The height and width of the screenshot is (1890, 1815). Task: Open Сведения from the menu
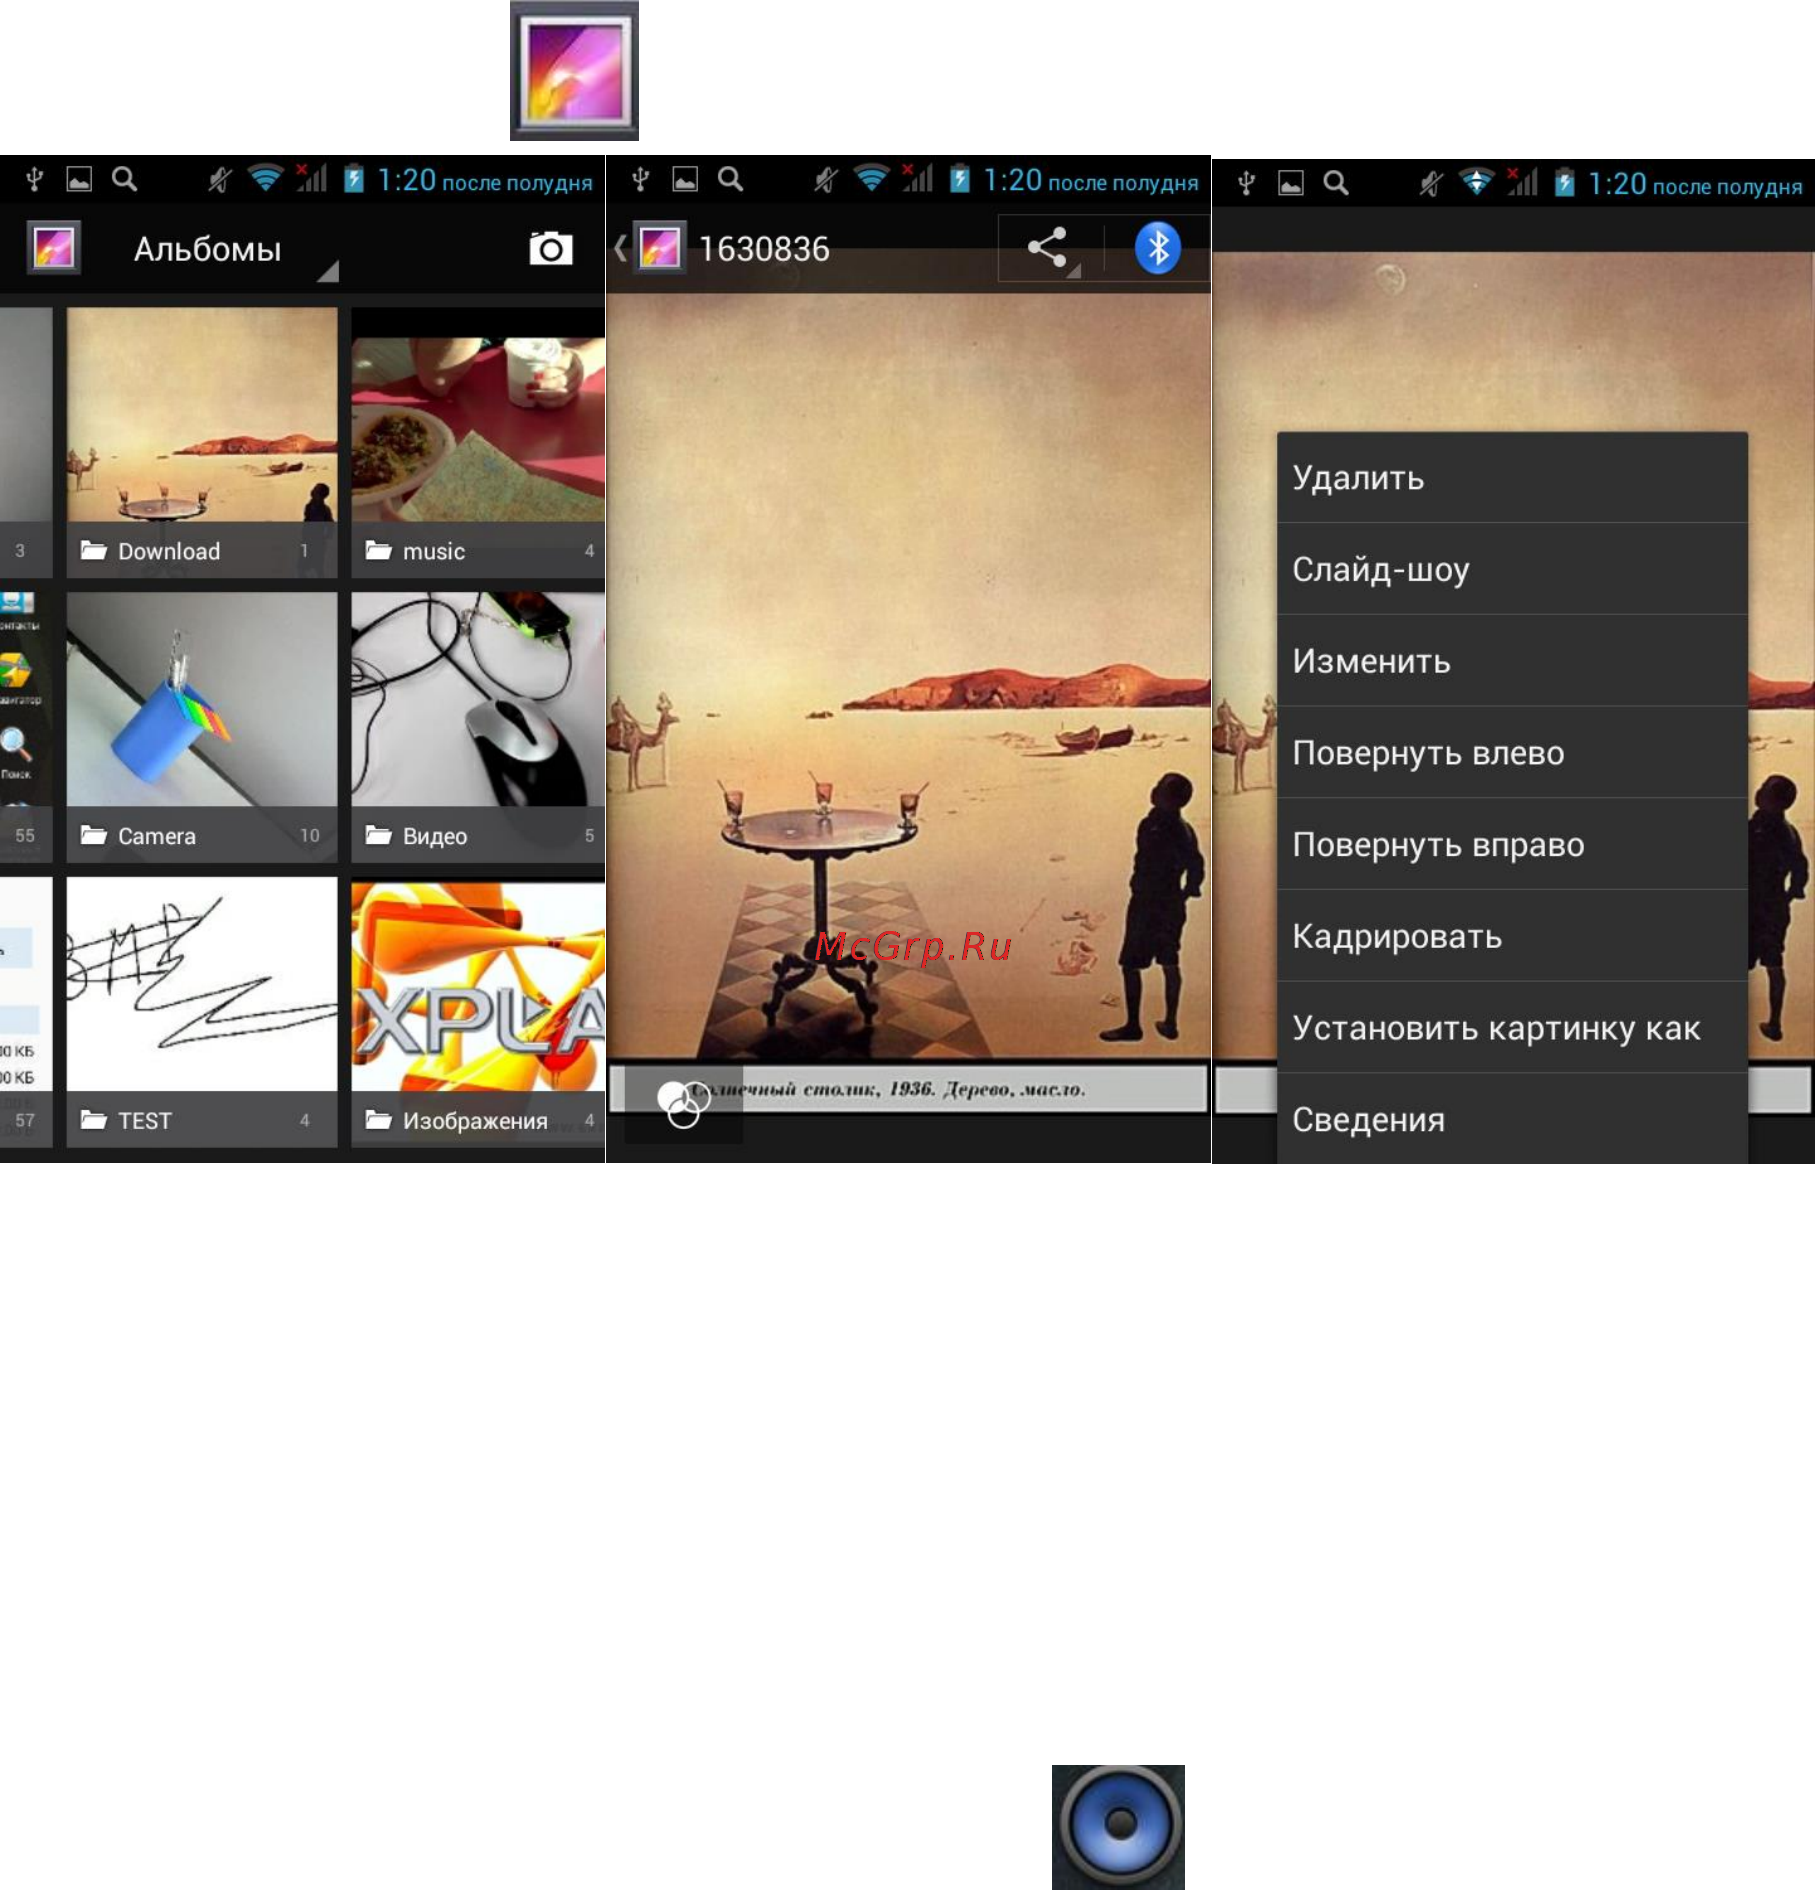pyautogui.click(x=1512, y=1119)
